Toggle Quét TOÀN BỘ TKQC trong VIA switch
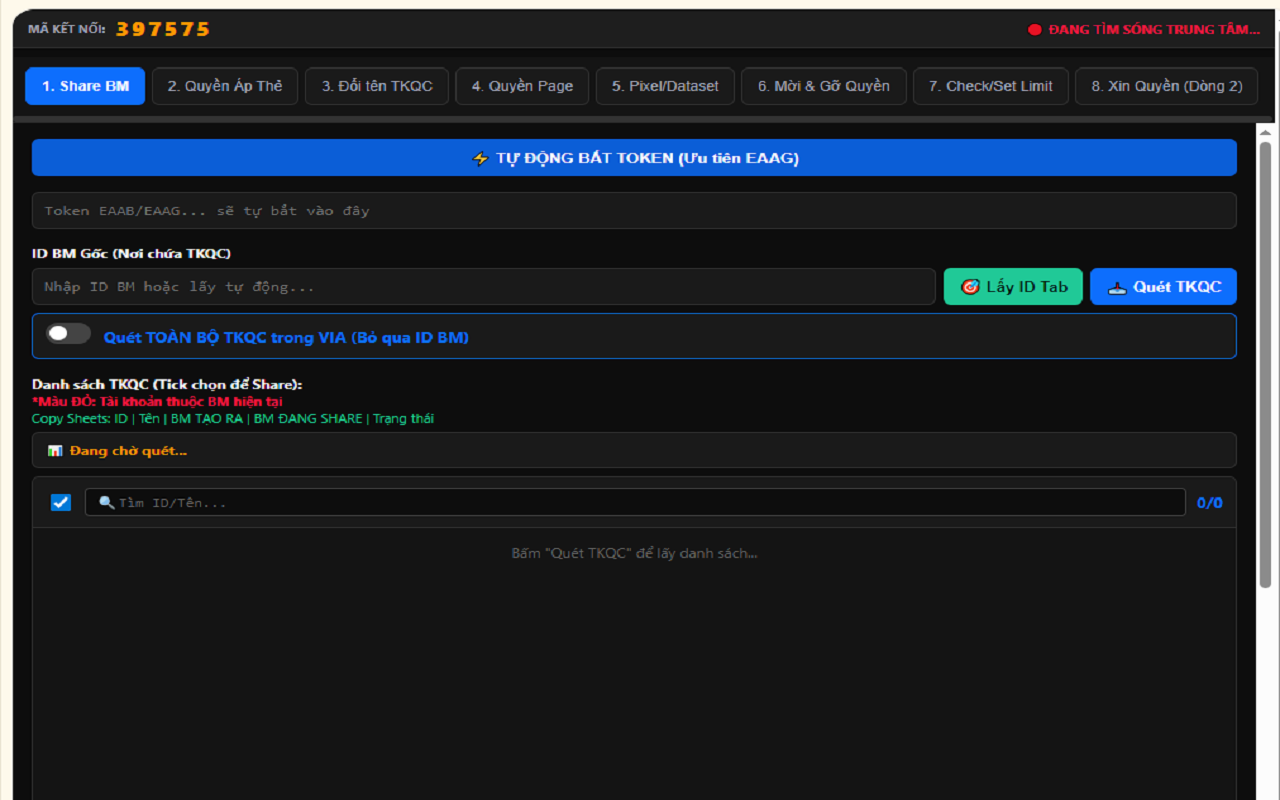The height and width of the screenshot is (800, 1280). [68, 334]
